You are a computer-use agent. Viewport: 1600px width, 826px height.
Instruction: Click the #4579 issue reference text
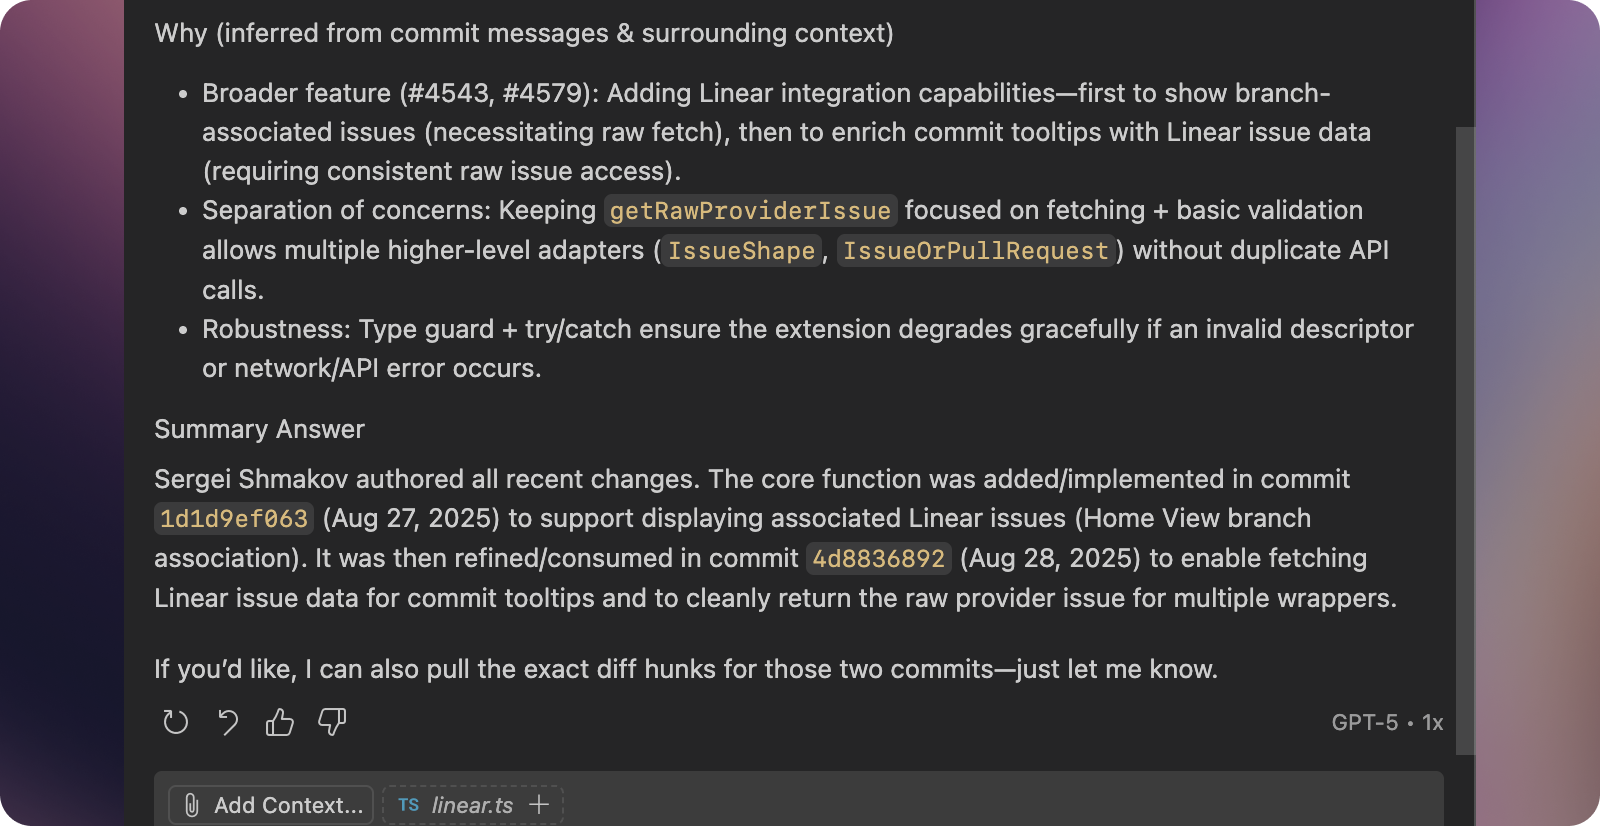[542, 93]
